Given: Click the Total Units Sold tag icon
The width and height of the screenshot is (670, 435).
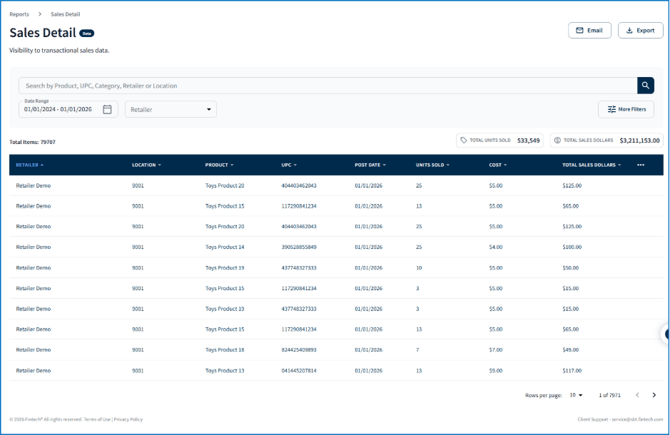Looking at the screenshot, I should [464, 141].
